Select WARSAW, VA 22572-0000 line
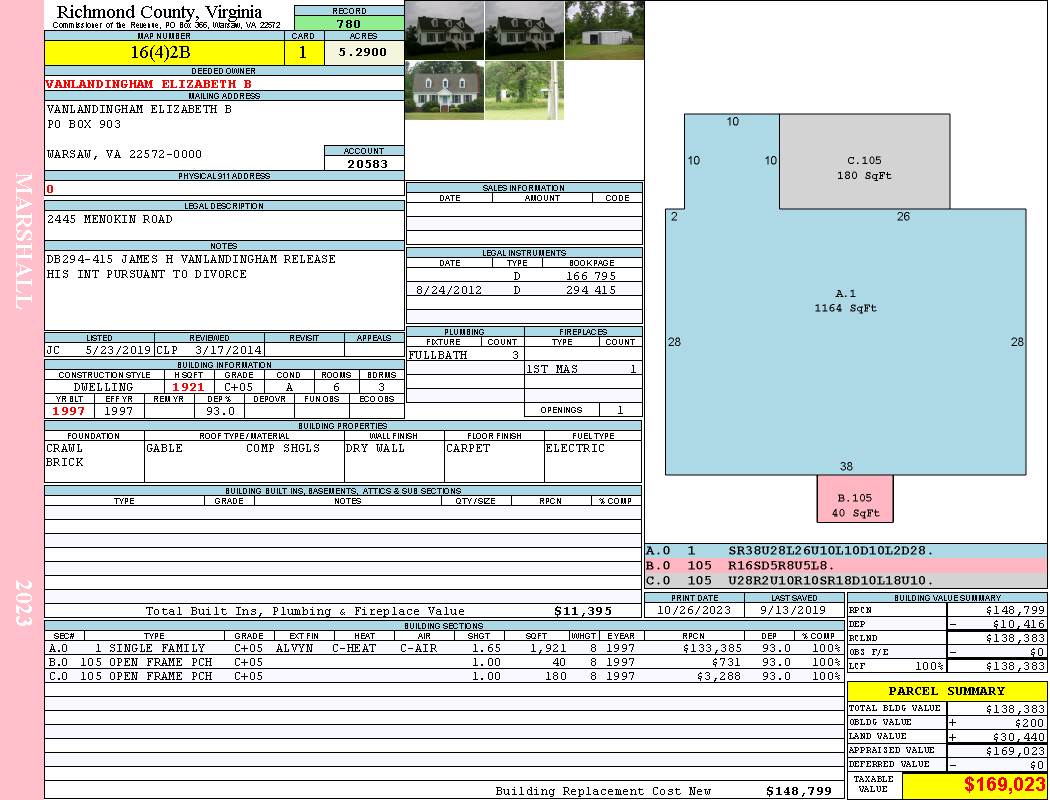The width and height of the screenshot is (1050, 800). (x=124, y=154)
